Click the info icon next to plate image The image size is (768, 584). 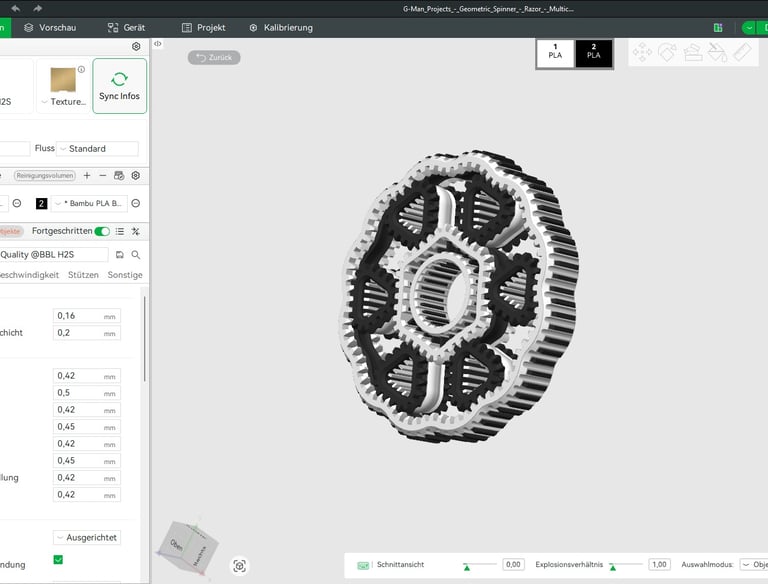click(x=81, y=69)
